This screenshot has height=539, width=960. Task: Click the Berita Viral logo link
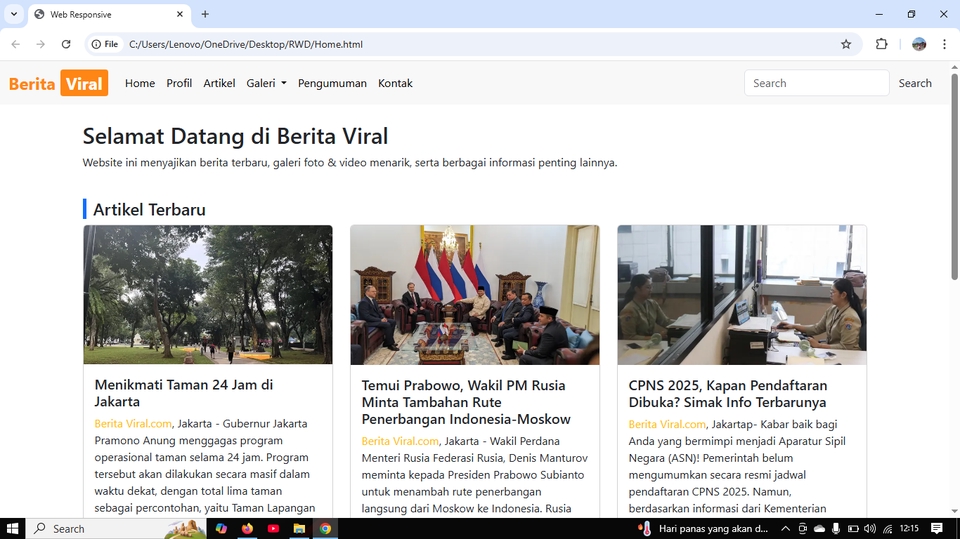click(x=58, y=83)
